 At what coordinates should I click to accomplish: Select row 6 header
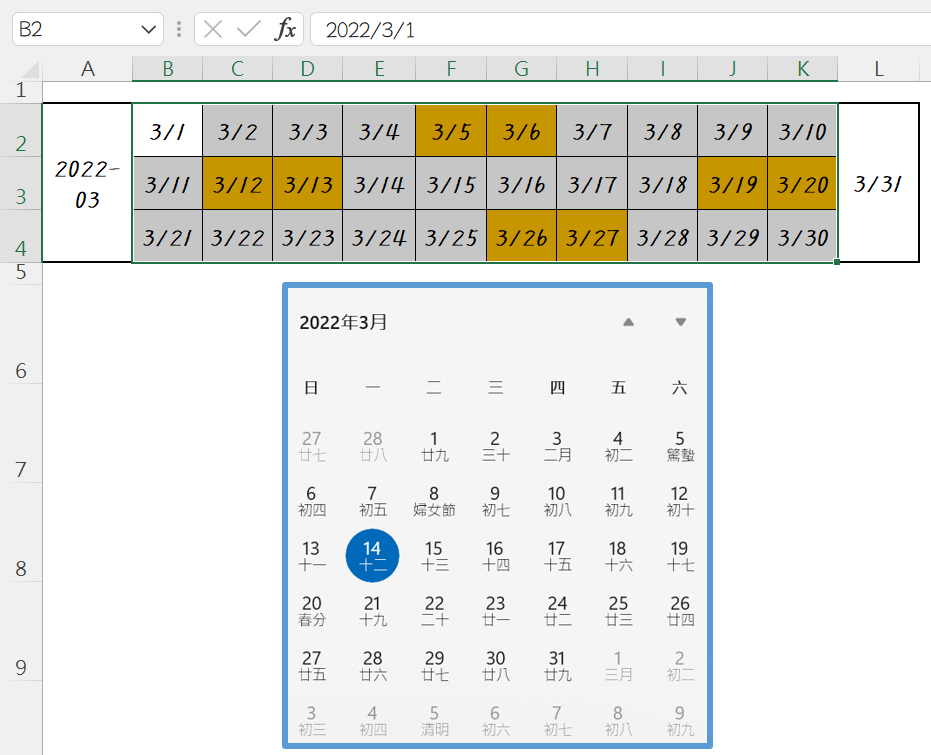[x=21, y=335]
